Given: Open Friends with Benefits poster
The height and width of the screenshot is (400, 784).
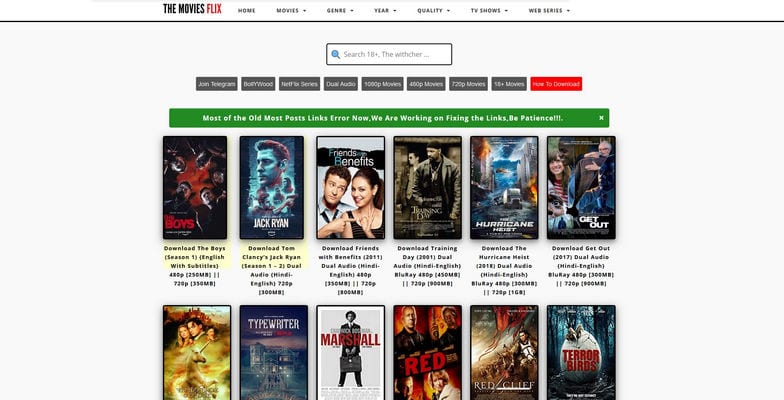Looking at the screenshot, I should click(x=350, y=188).
